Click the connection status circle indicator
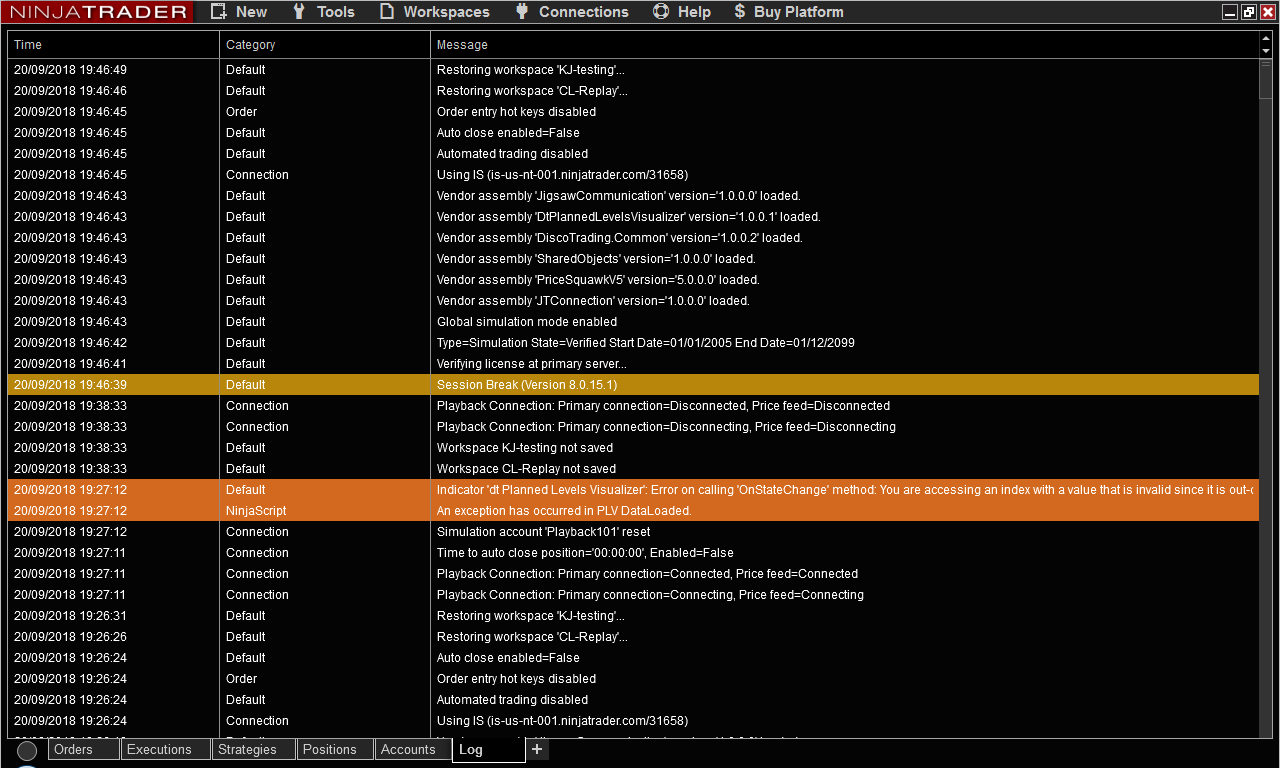This screenshot has width=1280, height=768. click(x=27, y=751)
